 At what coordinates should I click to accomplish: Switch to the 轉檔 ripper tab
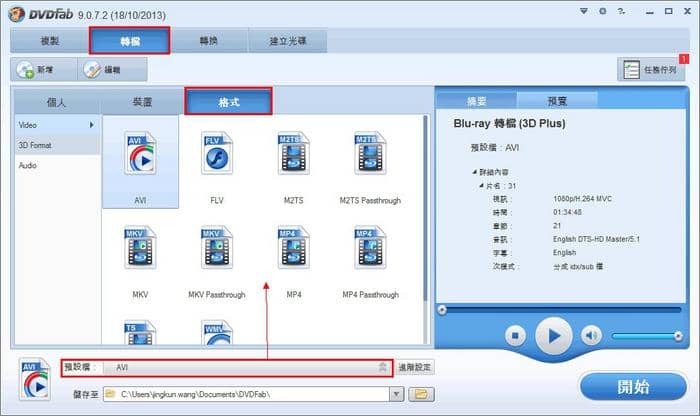pyautogui.click(x=130, y=41)
